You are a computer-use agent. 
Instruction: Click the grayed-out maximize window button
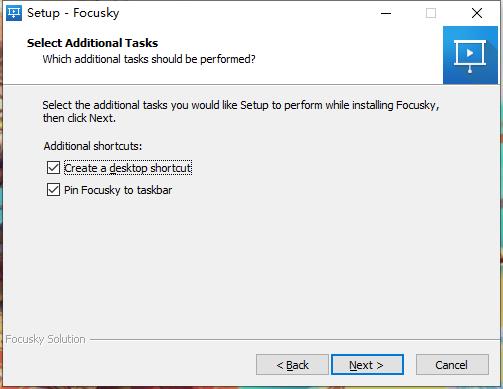point(431,13)
